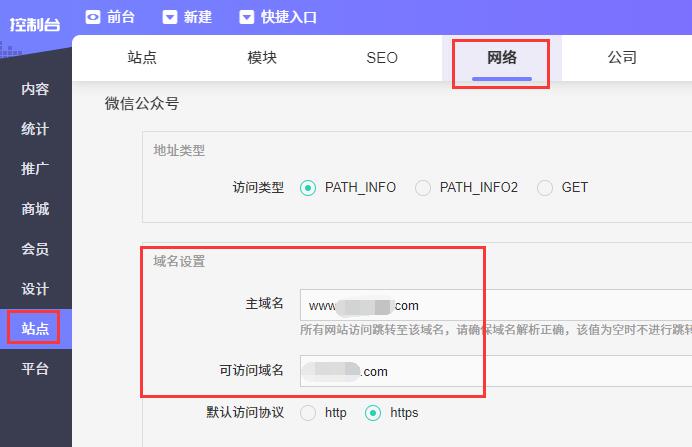Open the SEO tab
This screenshot has width=692, height=447.
(382, 58)
